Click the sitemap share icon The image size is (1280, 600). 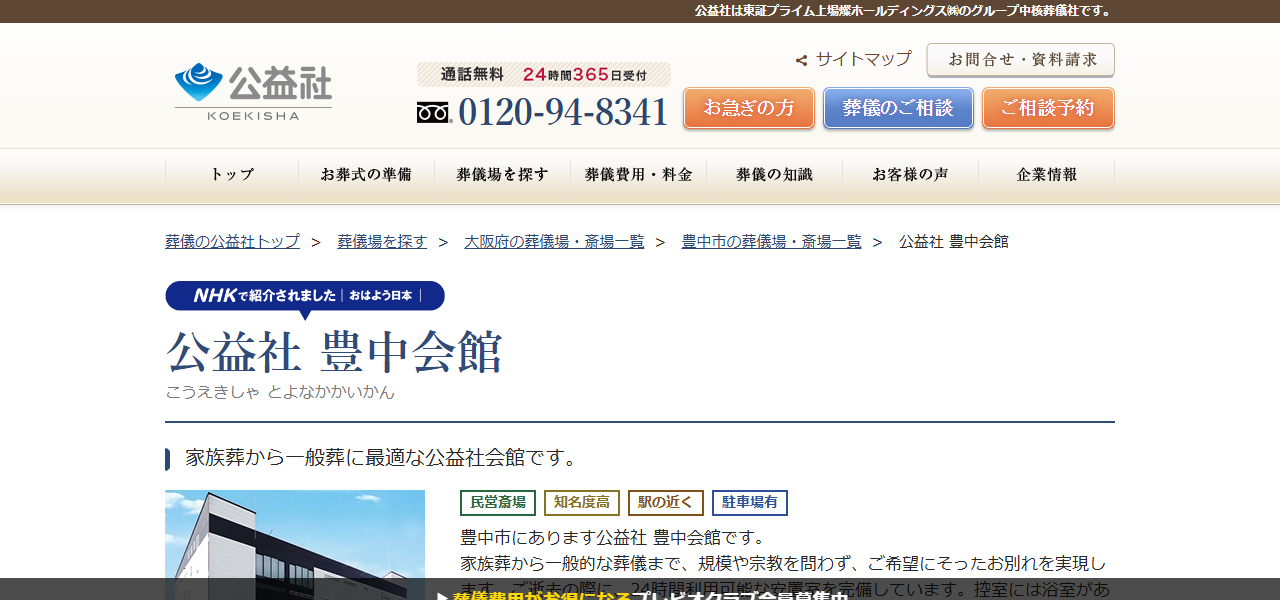[801, 60]
